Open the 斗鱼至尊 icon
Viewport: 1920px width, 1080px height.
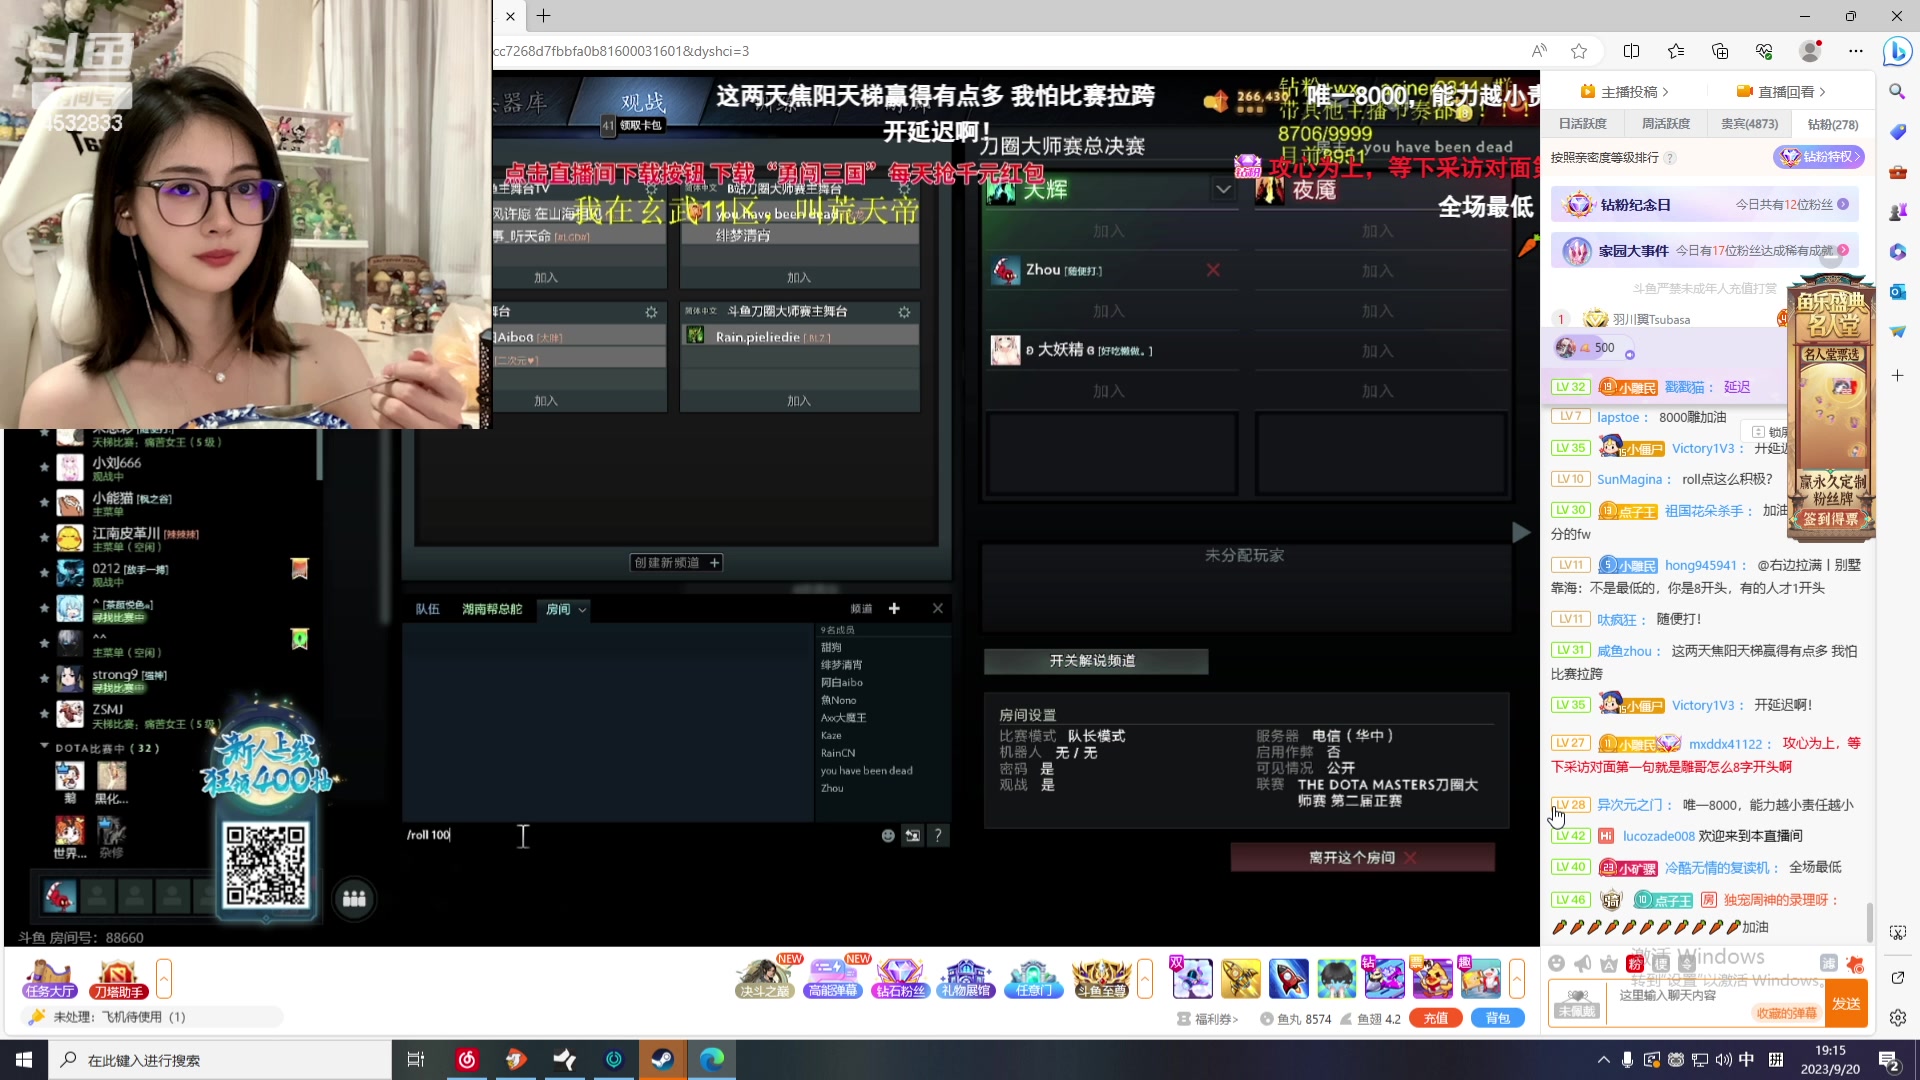click(1101, 979)
